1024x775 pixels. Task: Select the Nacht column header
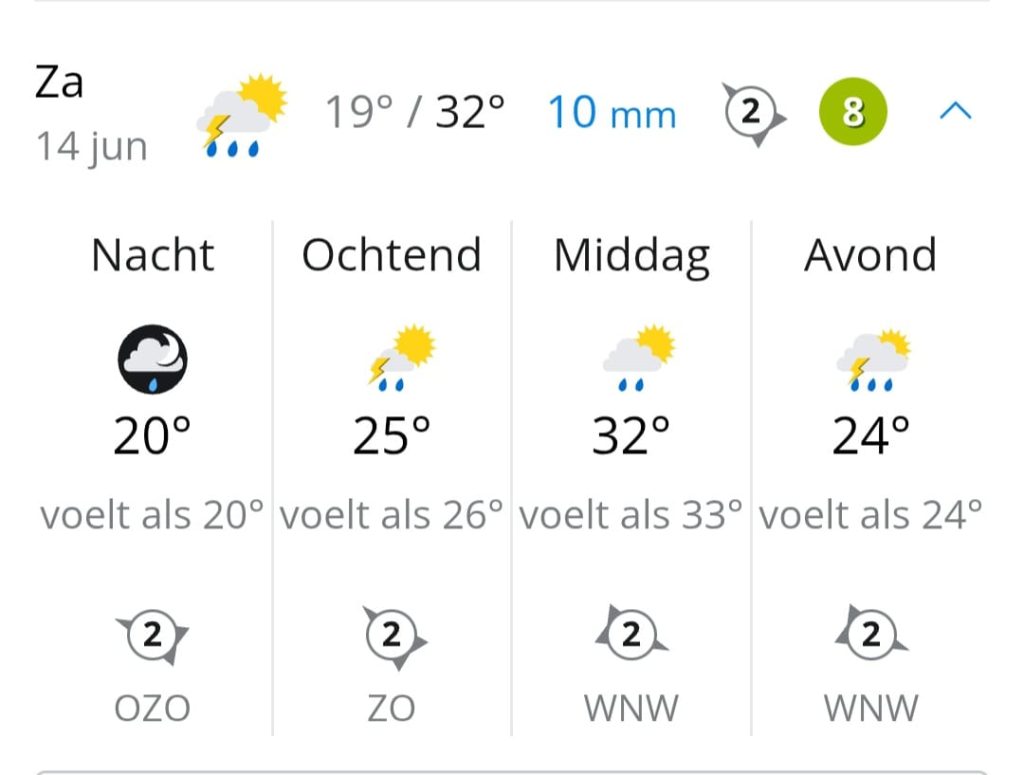[153, 255]
